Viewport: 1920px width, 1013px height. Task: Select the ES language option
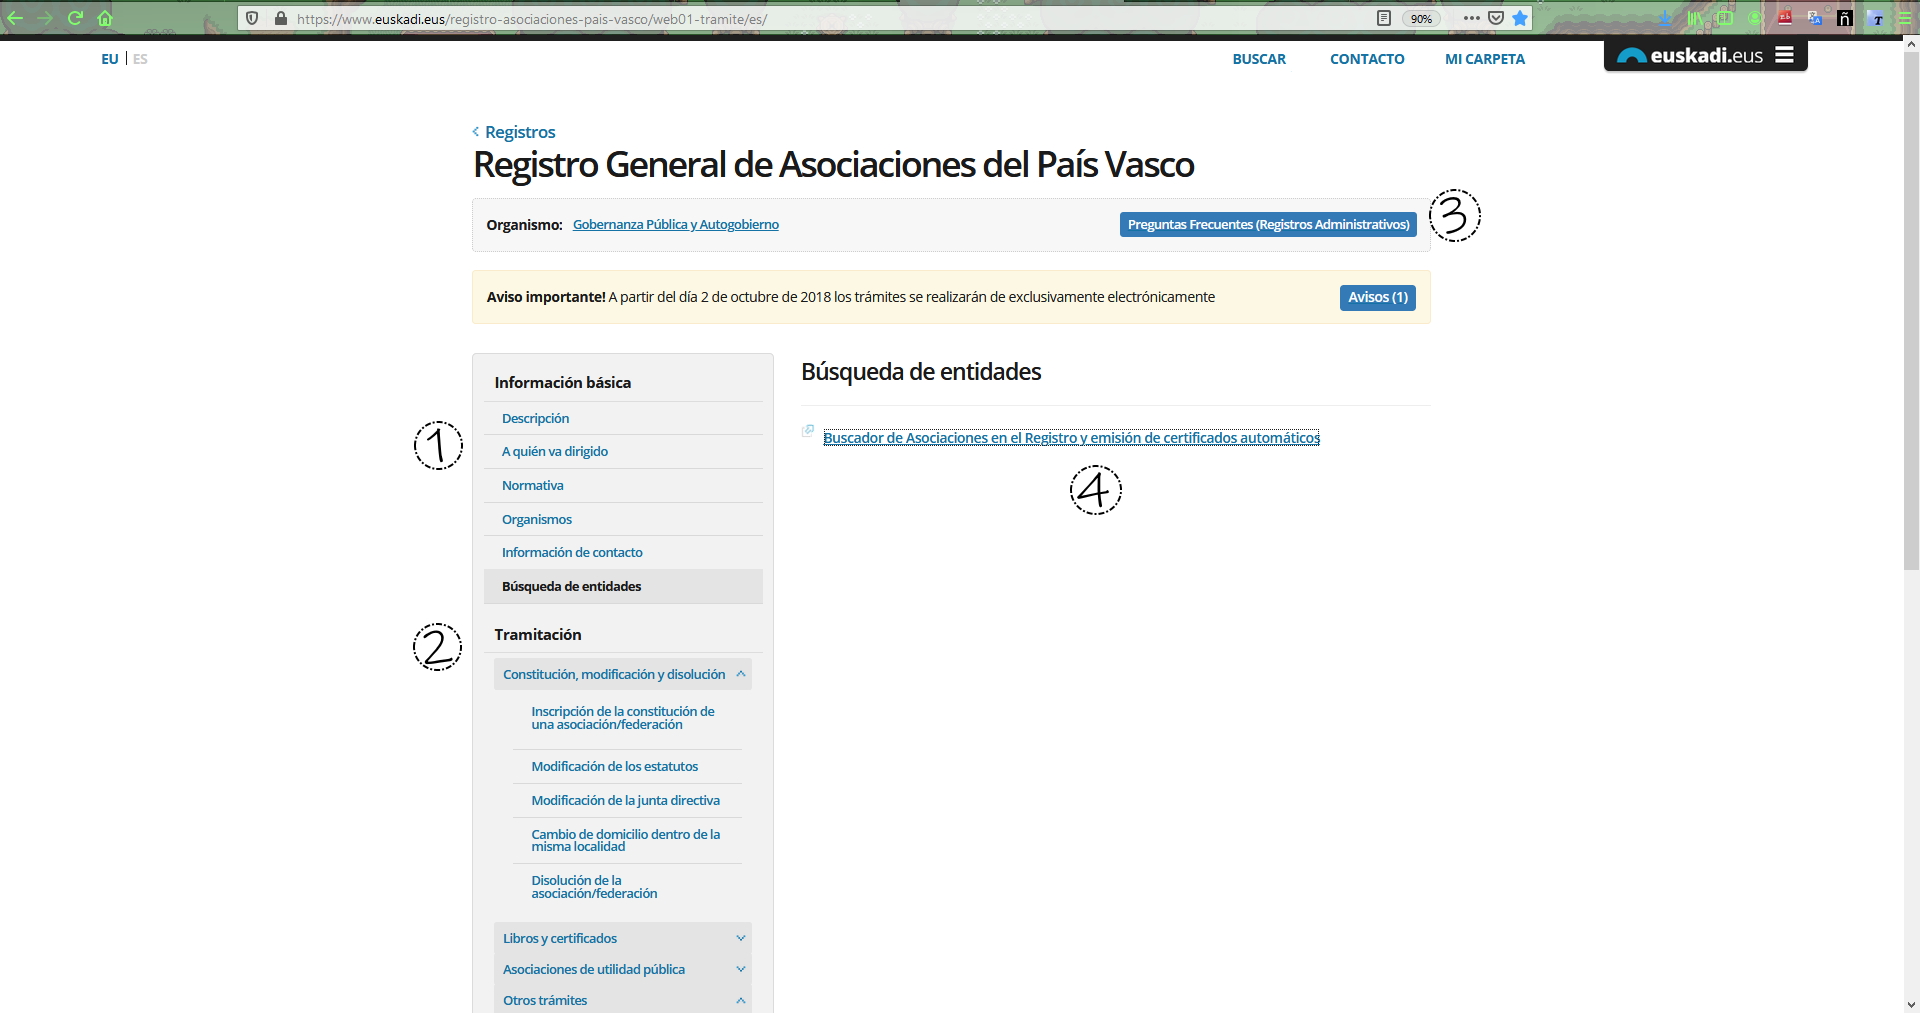pyautogui.click(x=140, y=59)
